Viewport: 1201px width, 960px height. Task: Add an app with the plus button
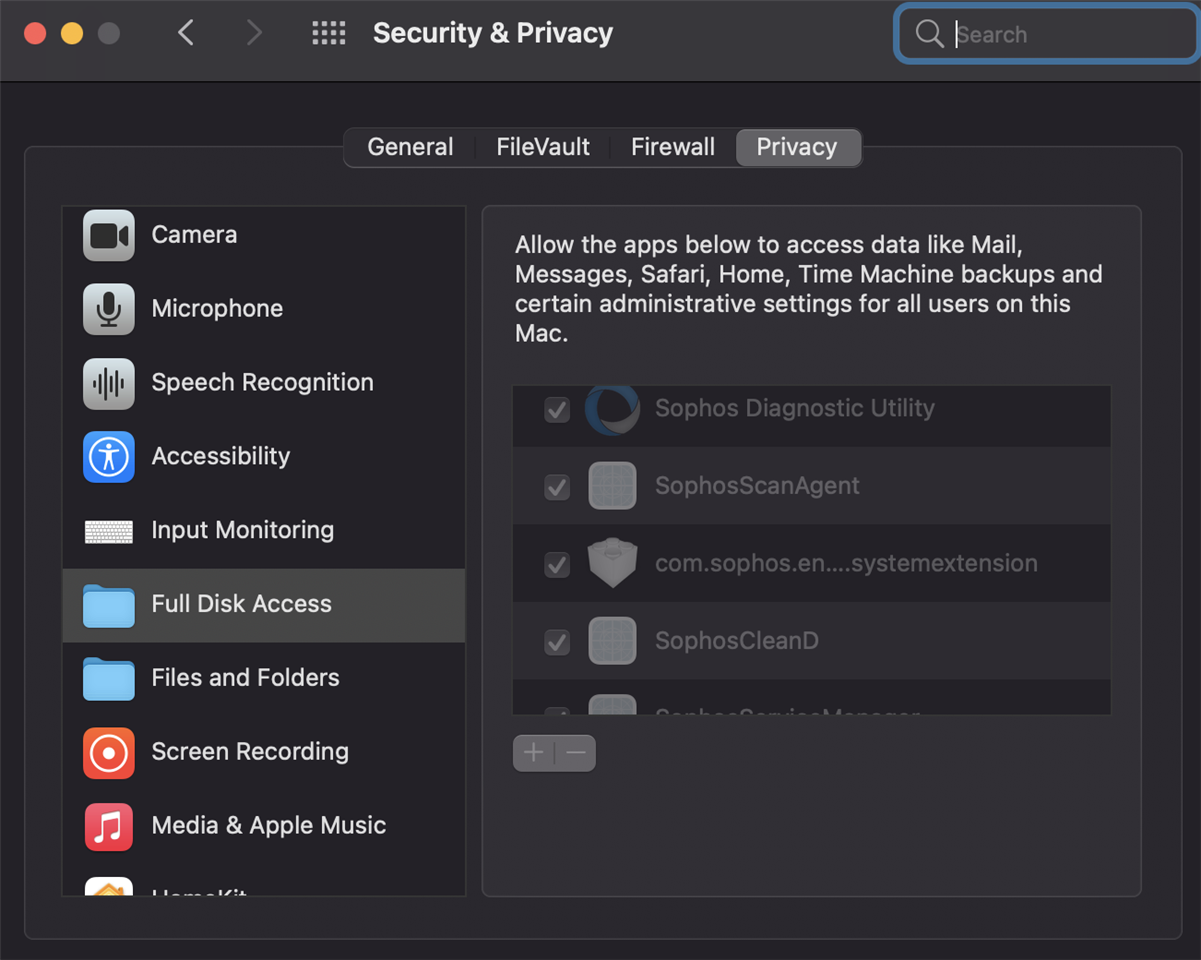point(534,753)
